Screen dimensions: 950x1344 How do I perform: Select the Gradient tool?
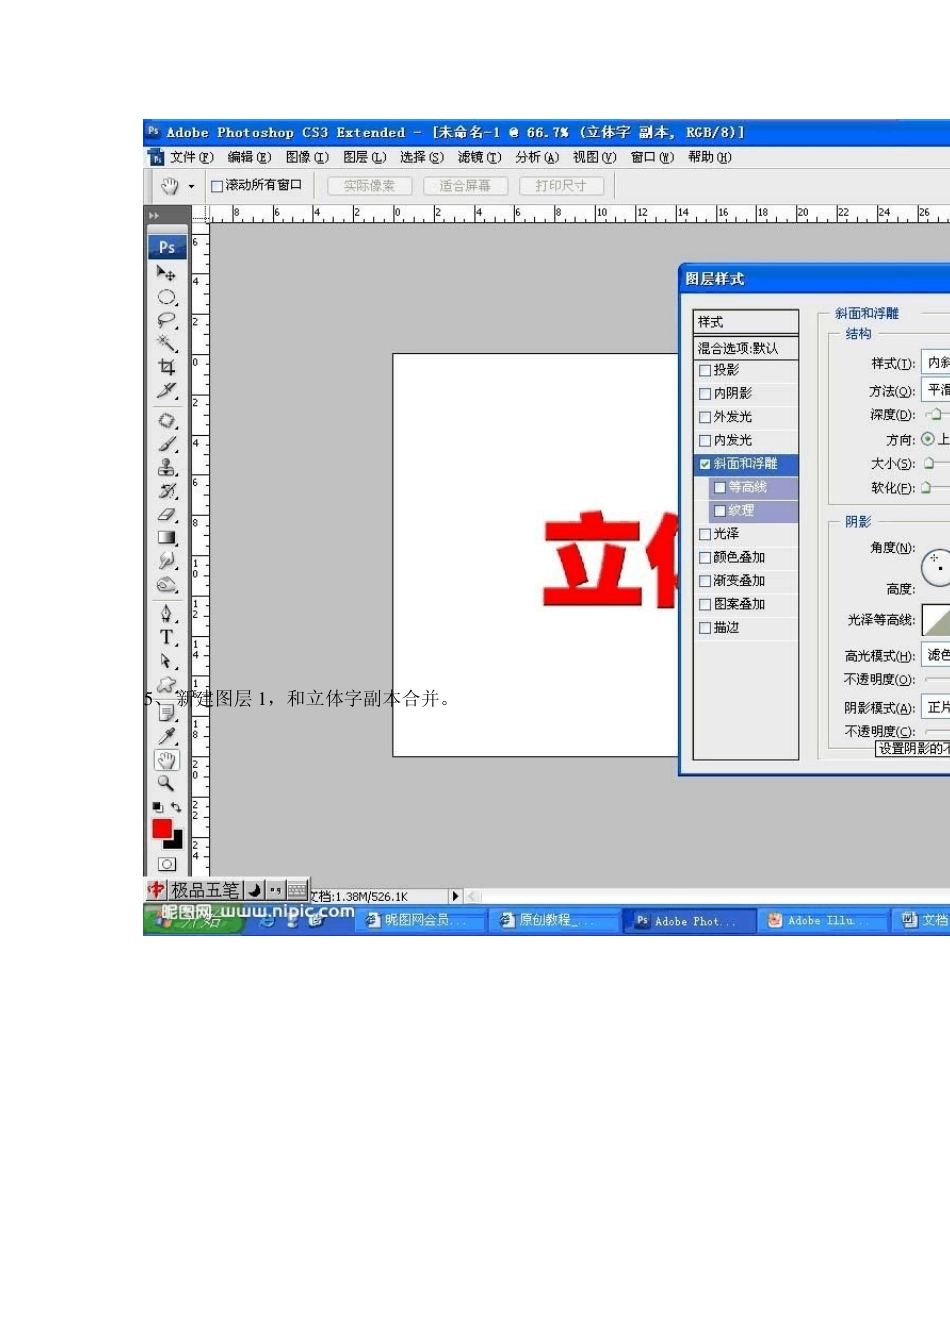[166, 537]
